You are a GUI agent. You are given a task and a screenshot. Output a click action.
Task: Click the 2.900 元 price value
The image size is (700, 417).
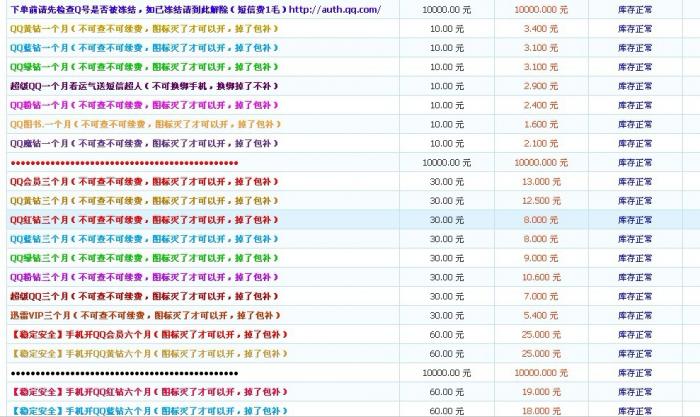tap(541, 86)
